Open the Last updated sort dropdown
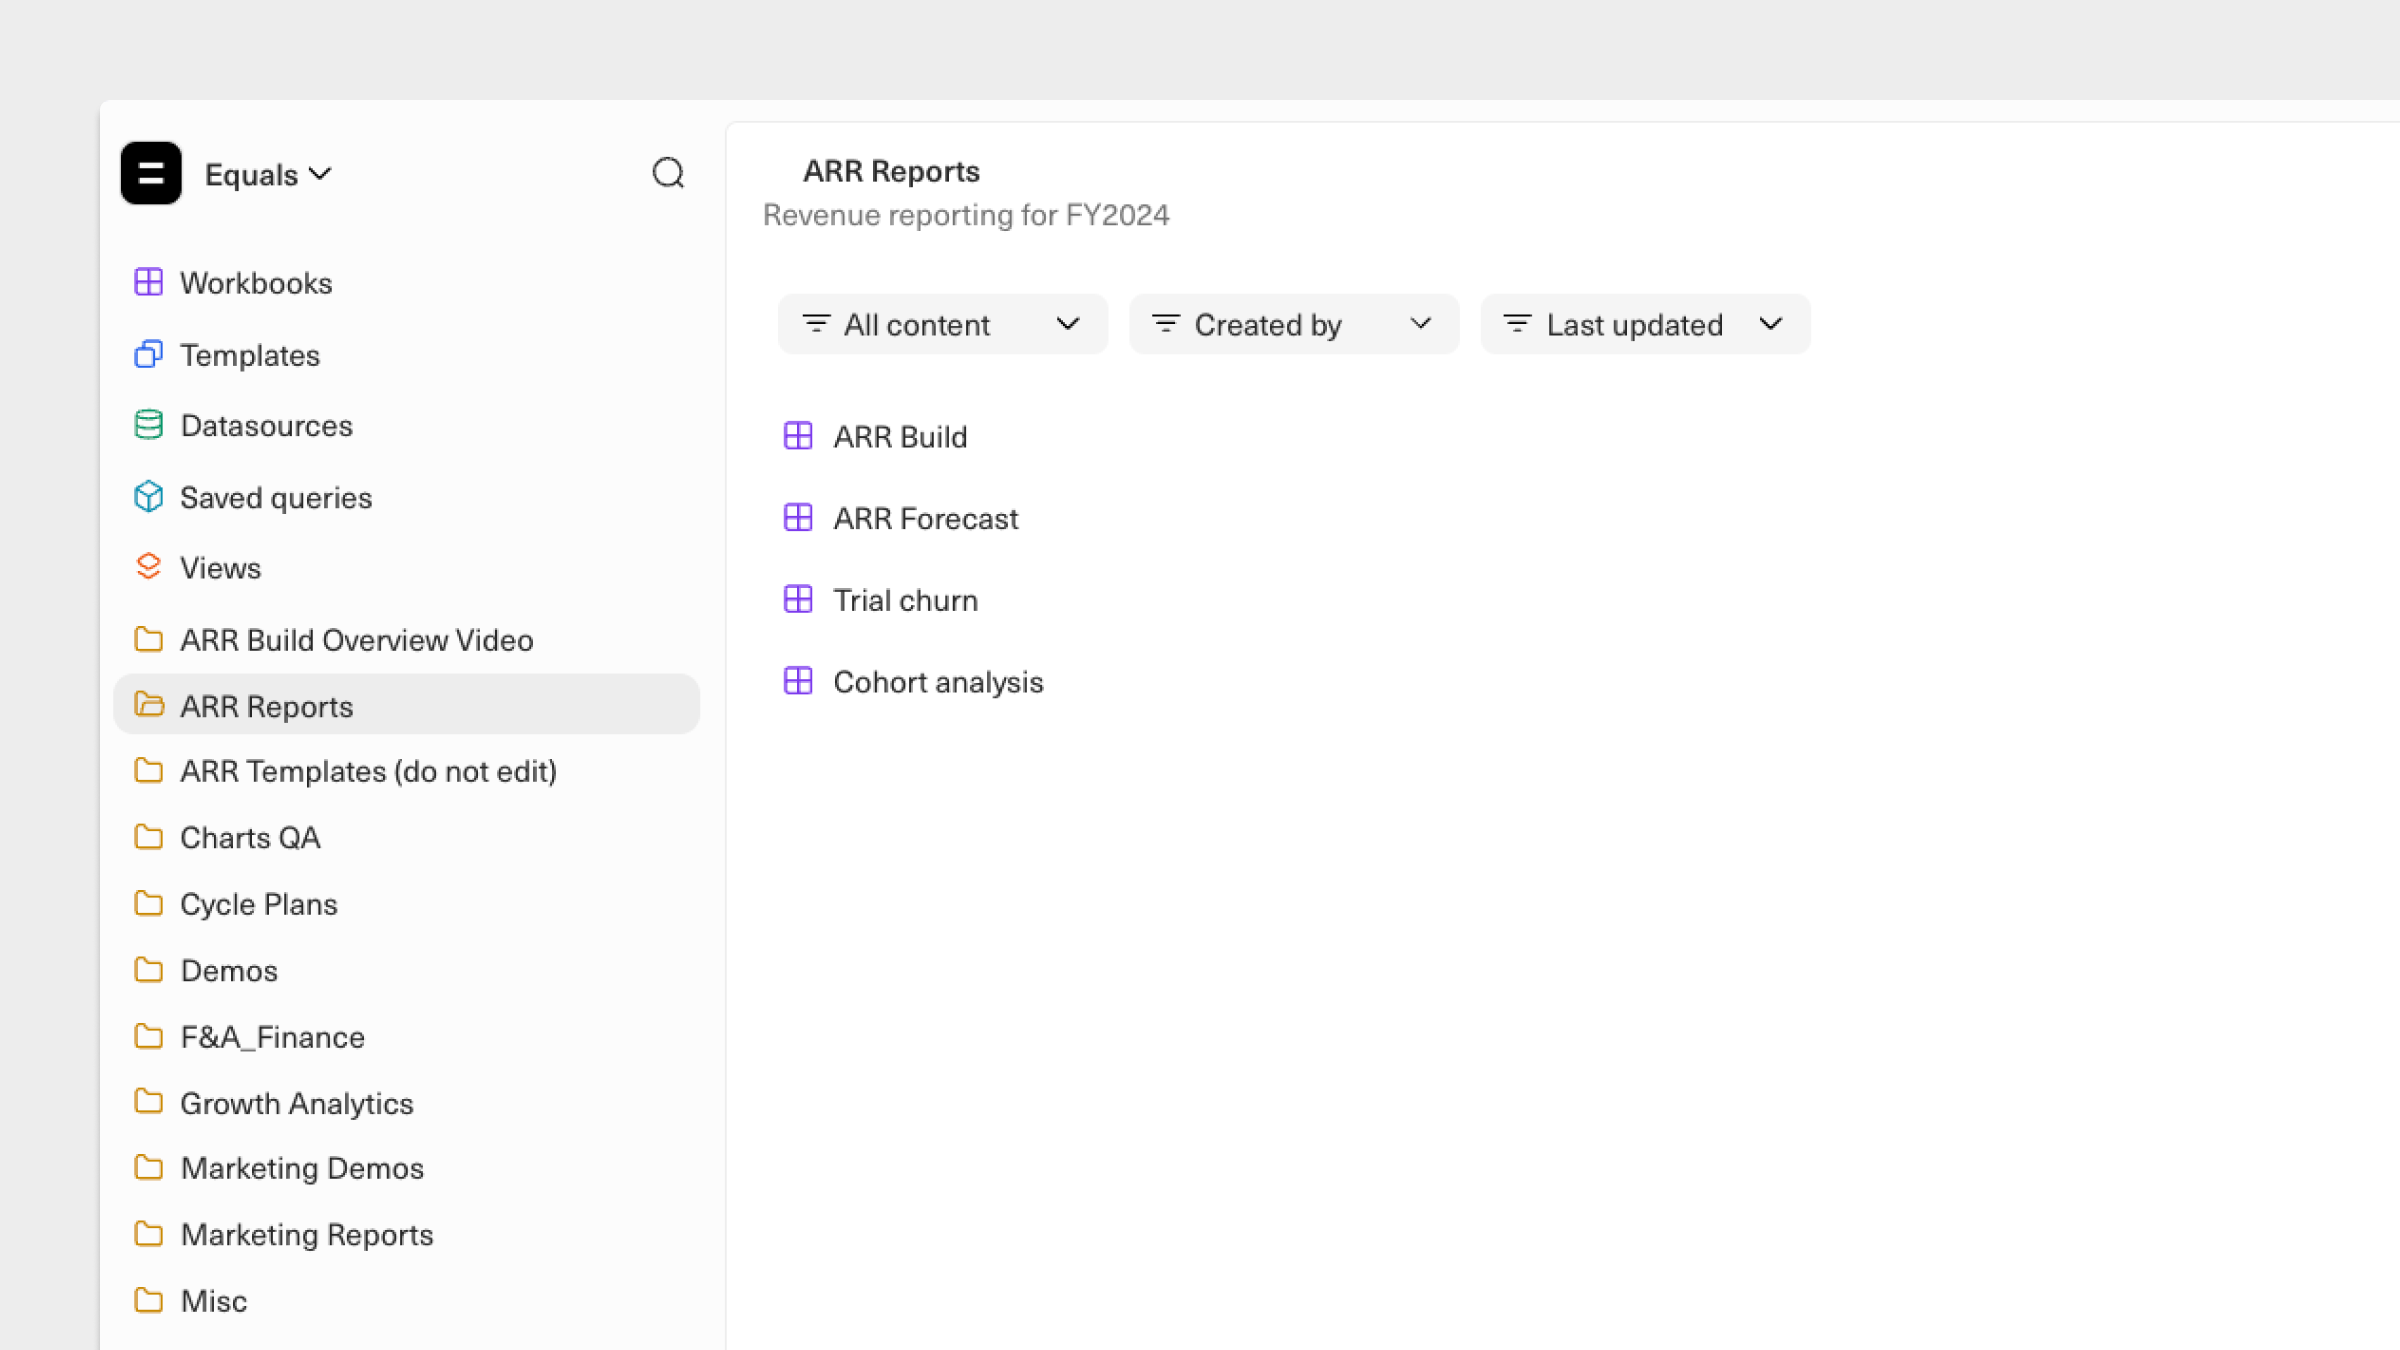This screenshot has width=2400, height=1350. pyautogui.click(x=1644, y=324)
